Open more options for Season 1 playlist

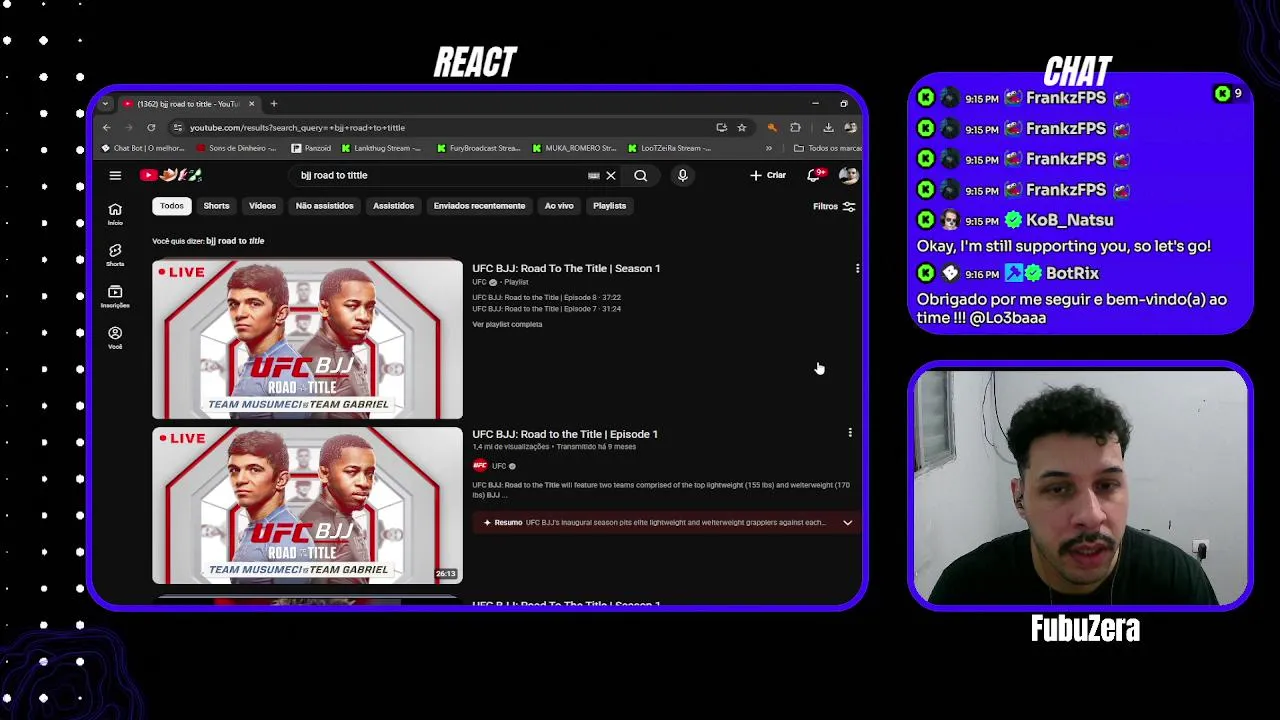point(857,268)
